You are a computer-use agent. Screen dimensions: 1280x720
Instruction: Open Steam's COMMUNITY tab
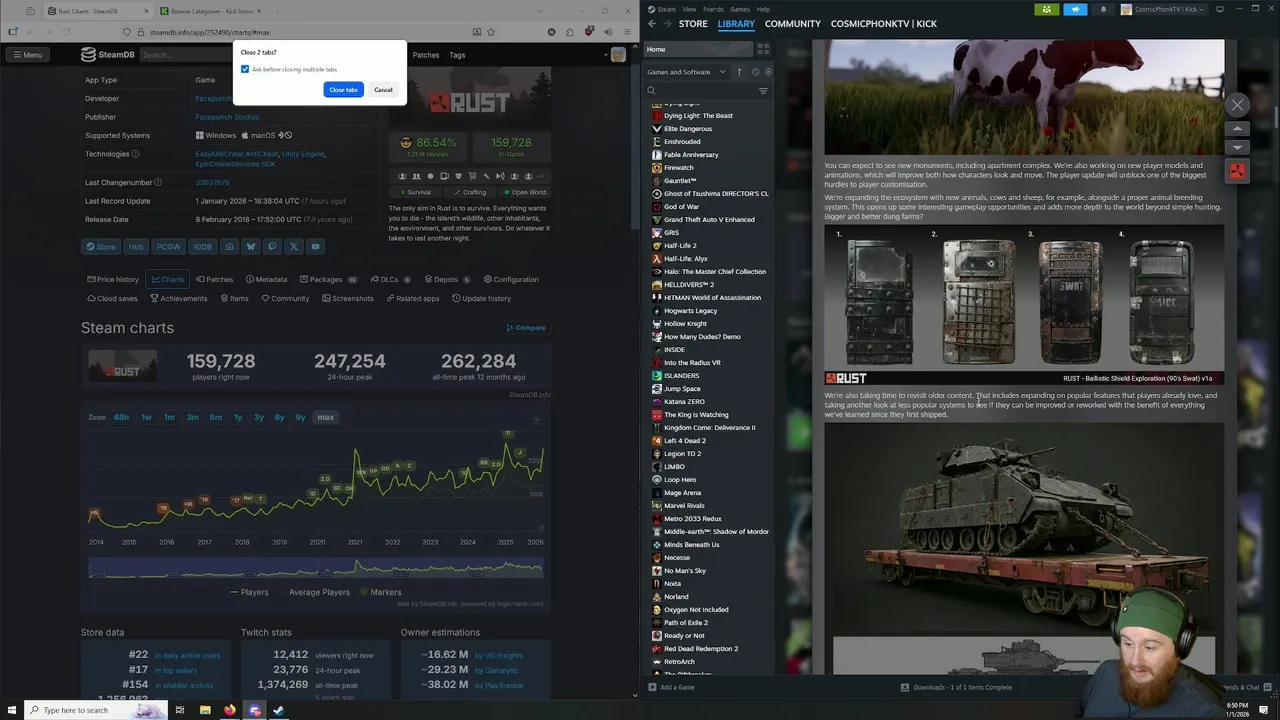point(793,23)
